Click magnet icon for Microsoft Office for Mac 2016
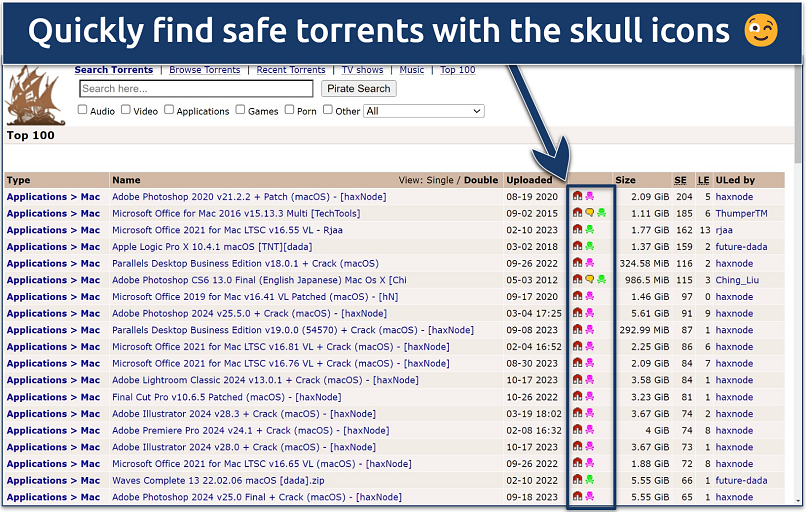 pos(577,213)
